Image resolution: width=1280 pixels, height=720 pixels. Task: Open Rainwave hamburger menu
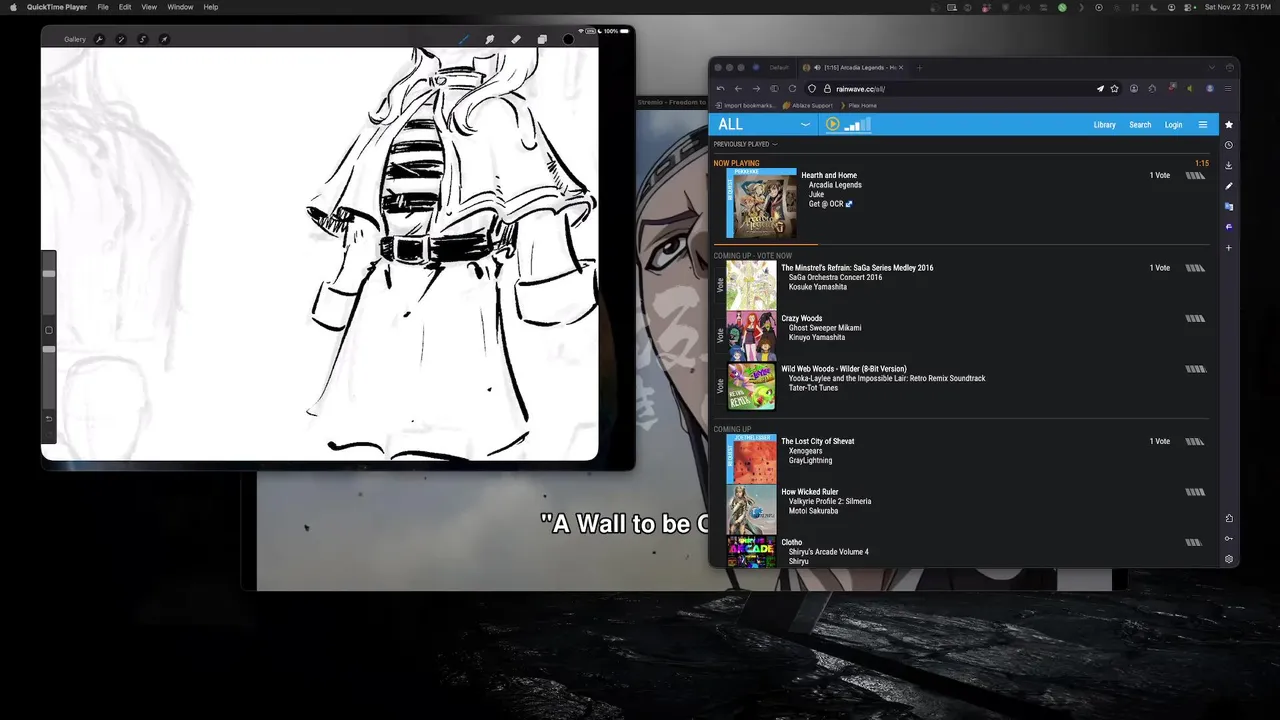pyautogui.click(x=1203, y=125)
